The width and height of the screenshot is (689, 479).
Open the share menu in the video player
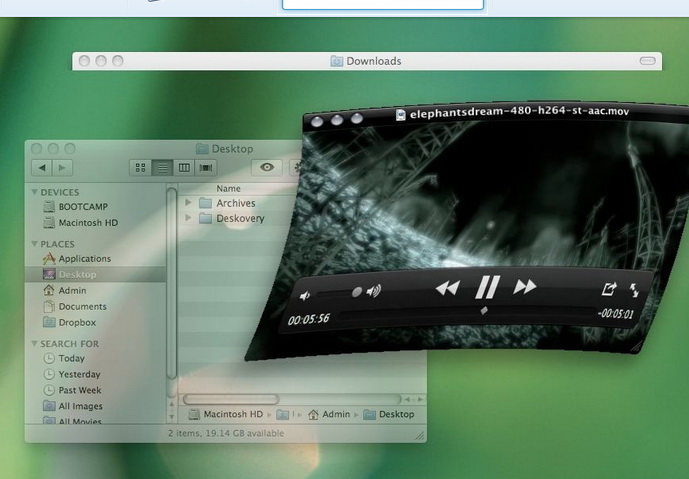[608, 290]
